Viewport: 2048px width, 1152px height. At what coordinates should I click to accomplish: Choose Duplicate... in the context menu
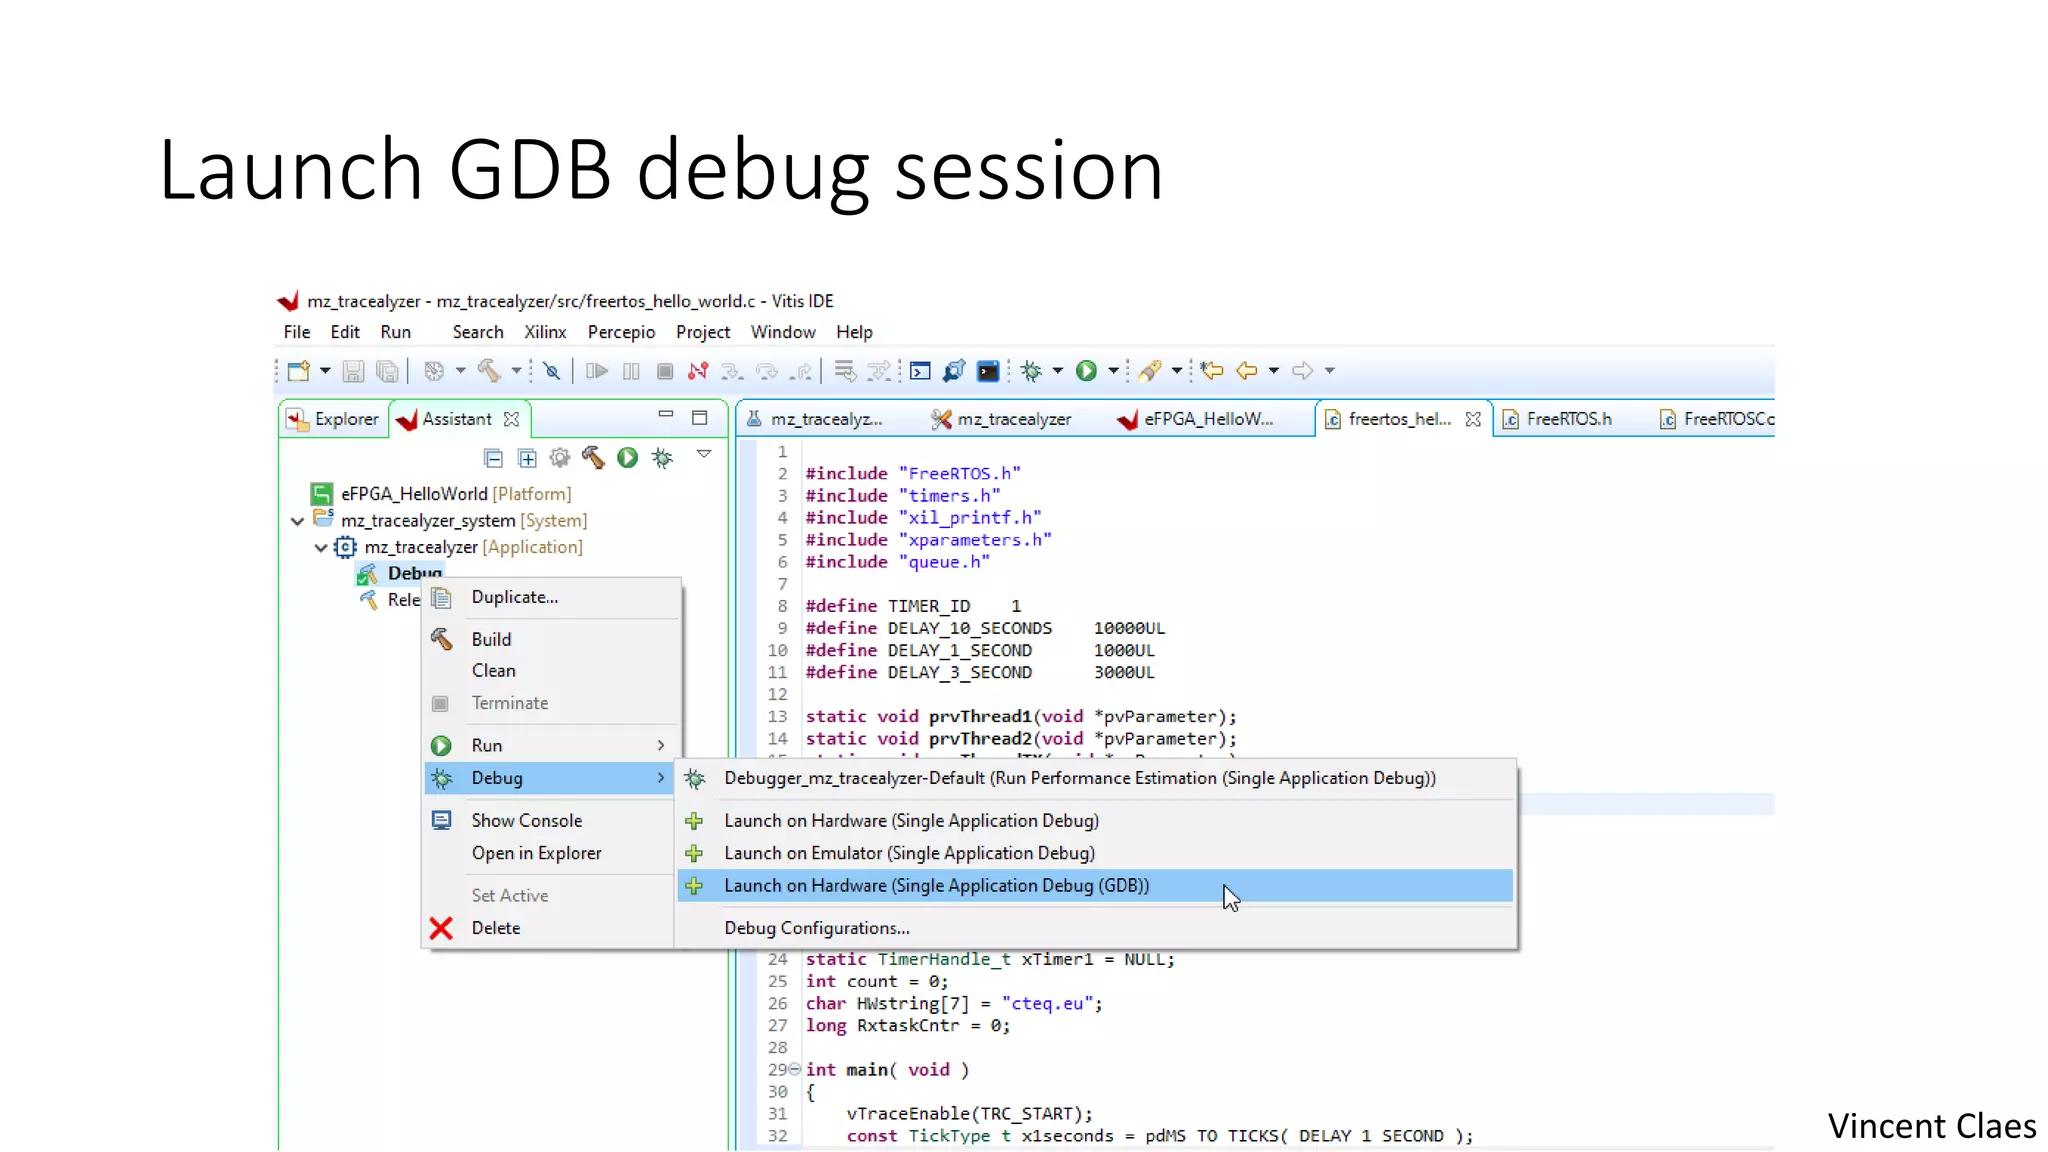point(552,597)
